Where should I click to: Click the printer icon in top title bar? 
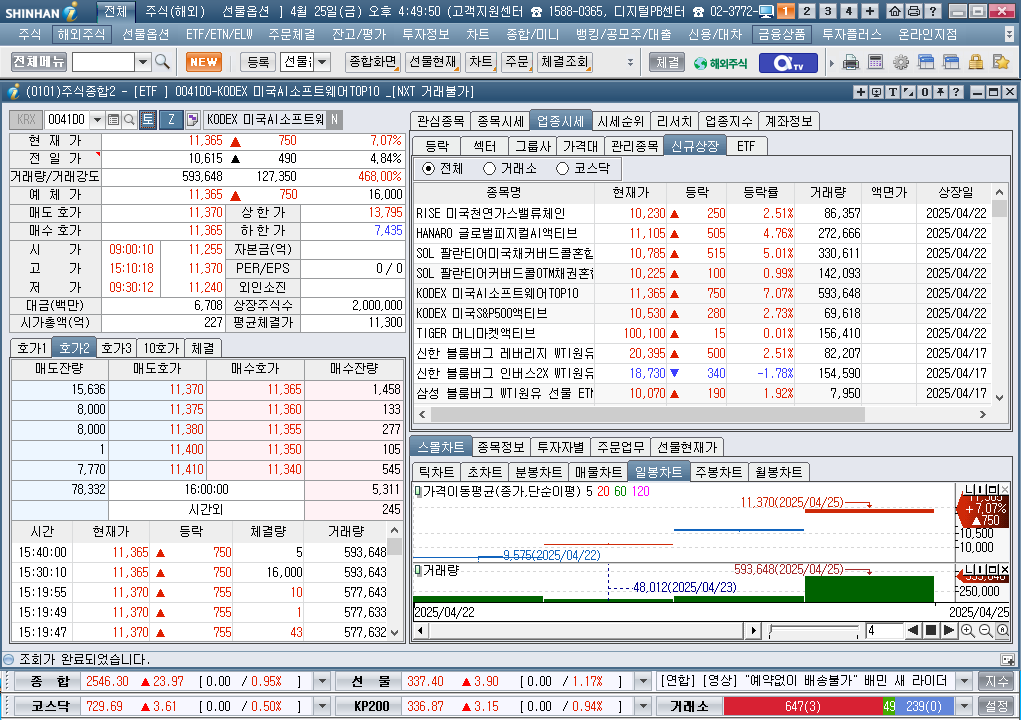coord(914,11)
